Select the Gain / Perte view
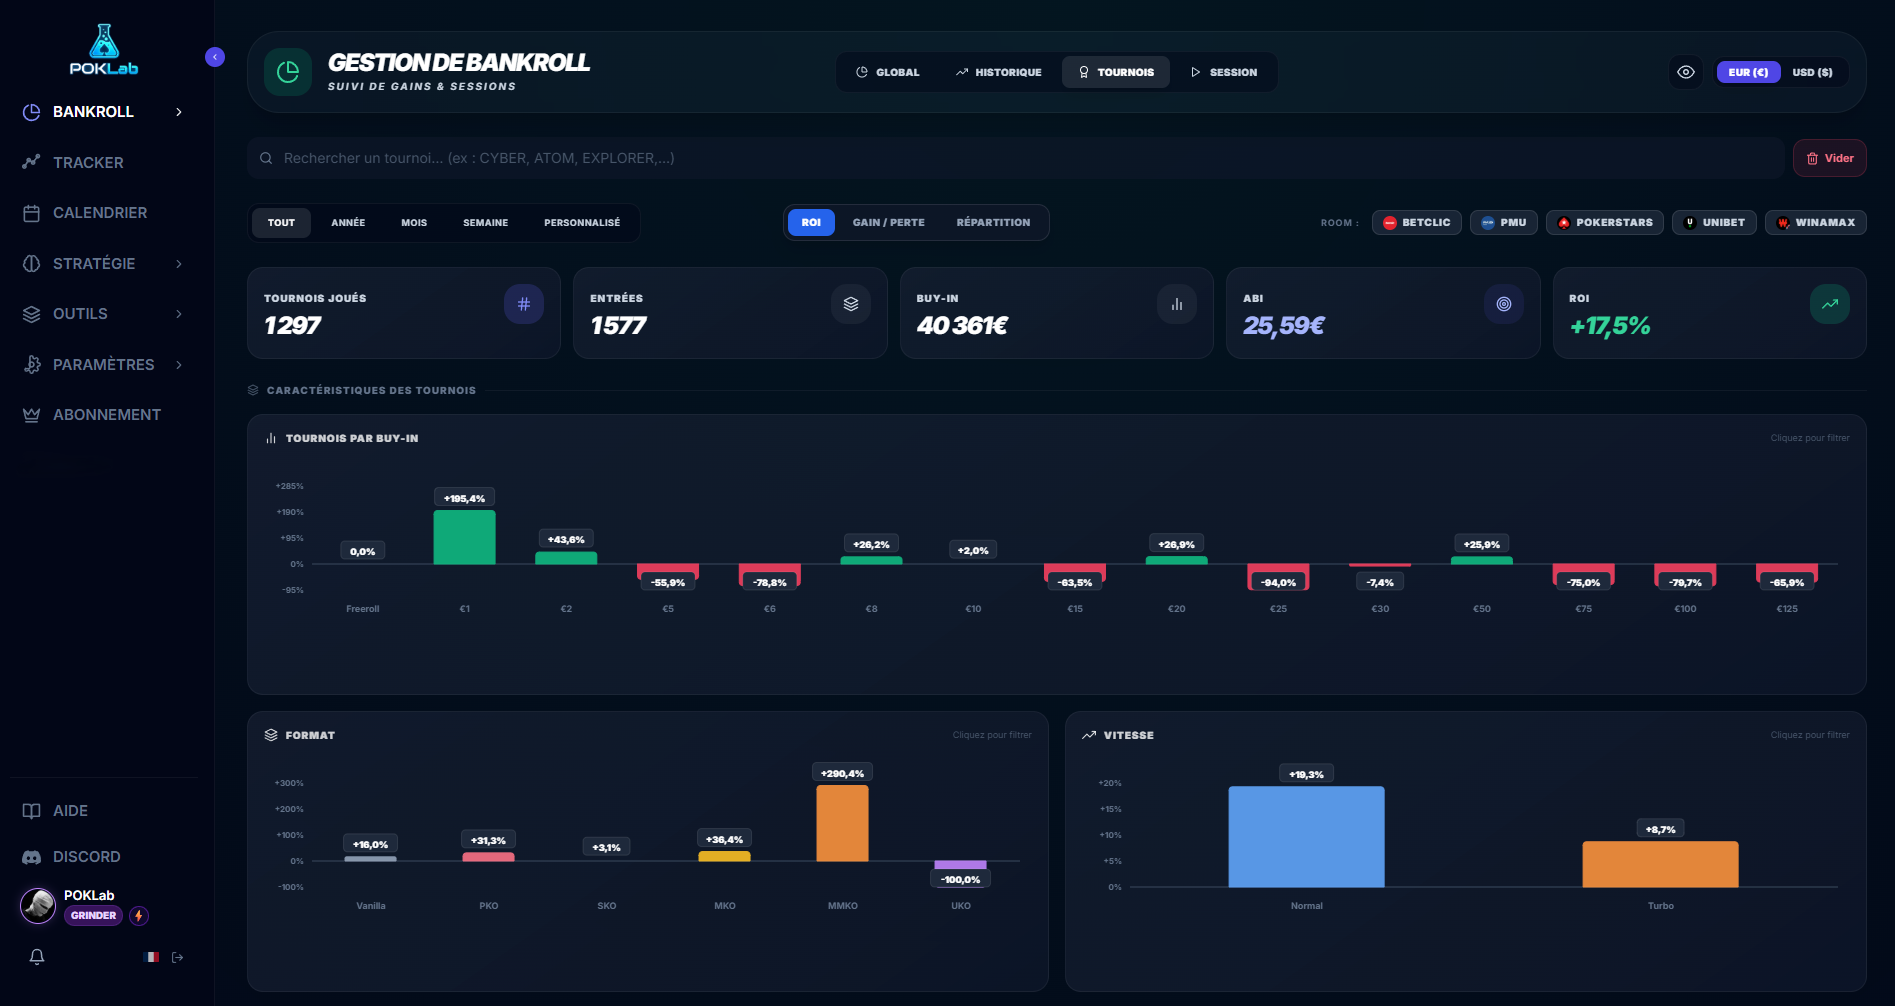This screenshot has height=1006, width=1895. pos(889,223)
